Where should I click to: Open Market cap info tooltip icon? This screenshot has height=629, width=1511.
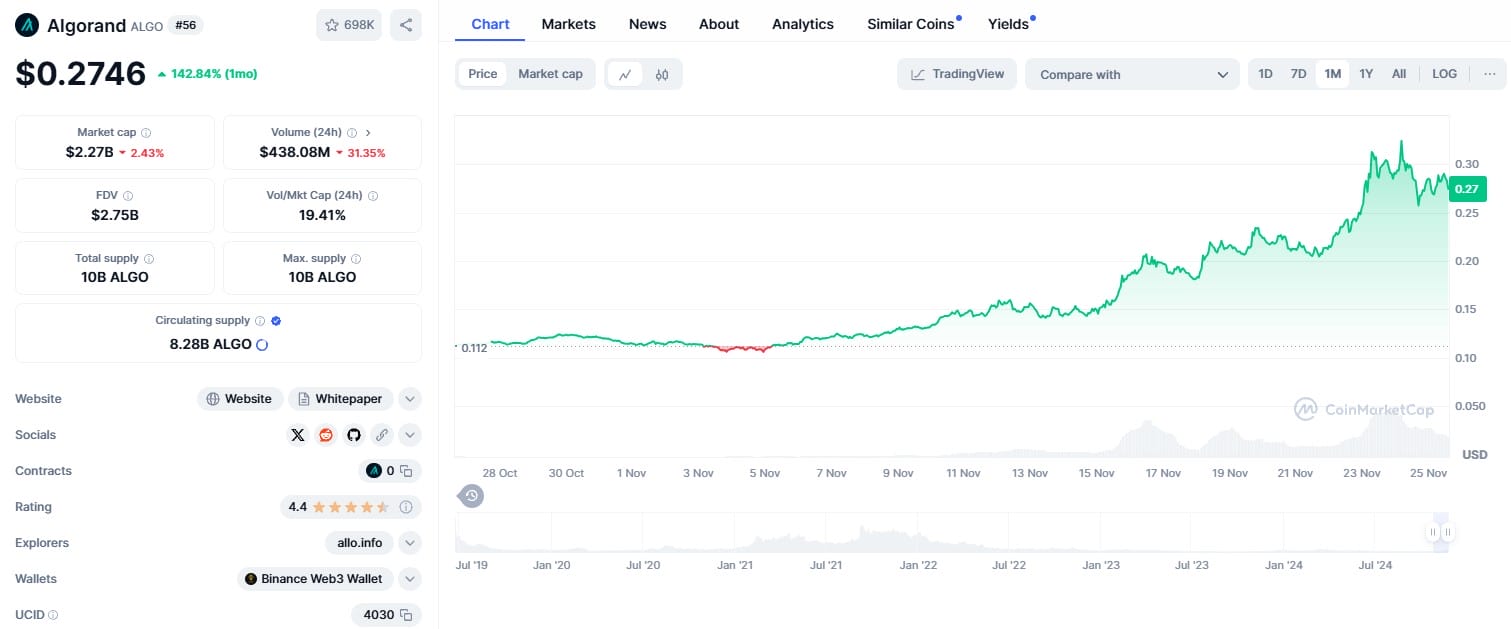click(x=146, y=133)
